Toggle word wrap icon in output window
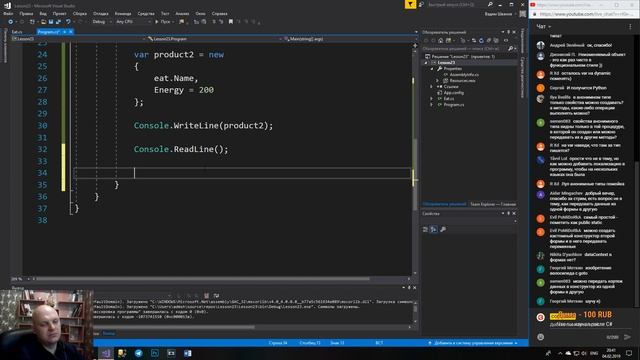Screen dimensions: 640x360 click(216, 295)
